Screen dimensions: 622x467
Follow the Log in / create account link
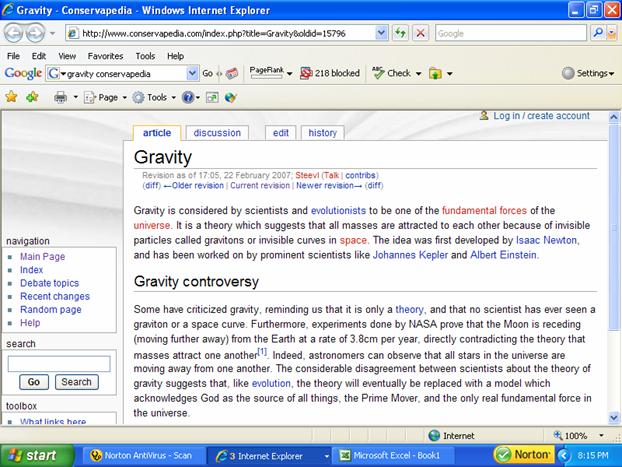coord(541,116)
